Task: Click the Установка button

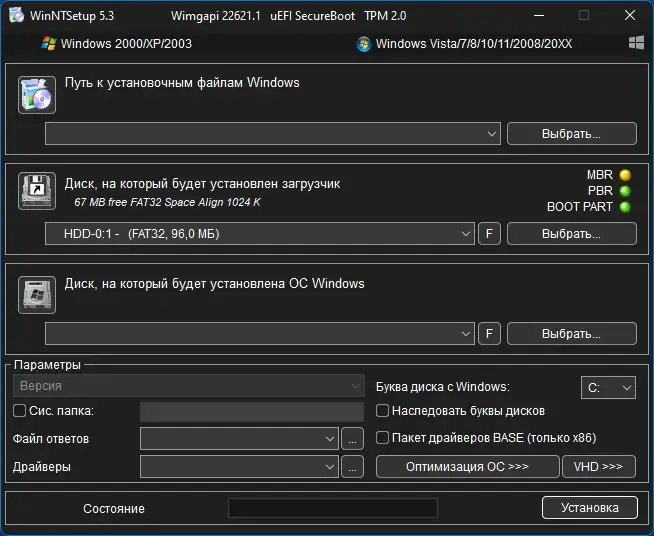Action: point(590,508)
